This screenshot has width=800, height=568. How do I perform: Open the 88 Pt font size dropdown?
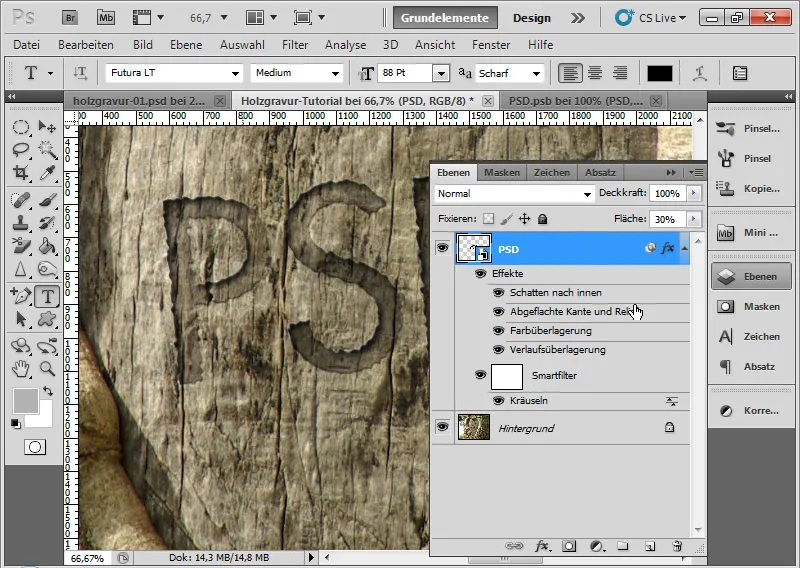coord(441,73)
